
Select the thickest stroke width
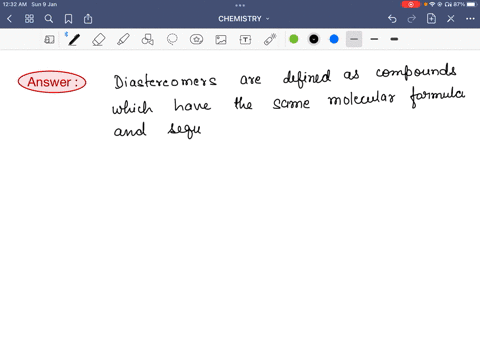click(394, 39)
